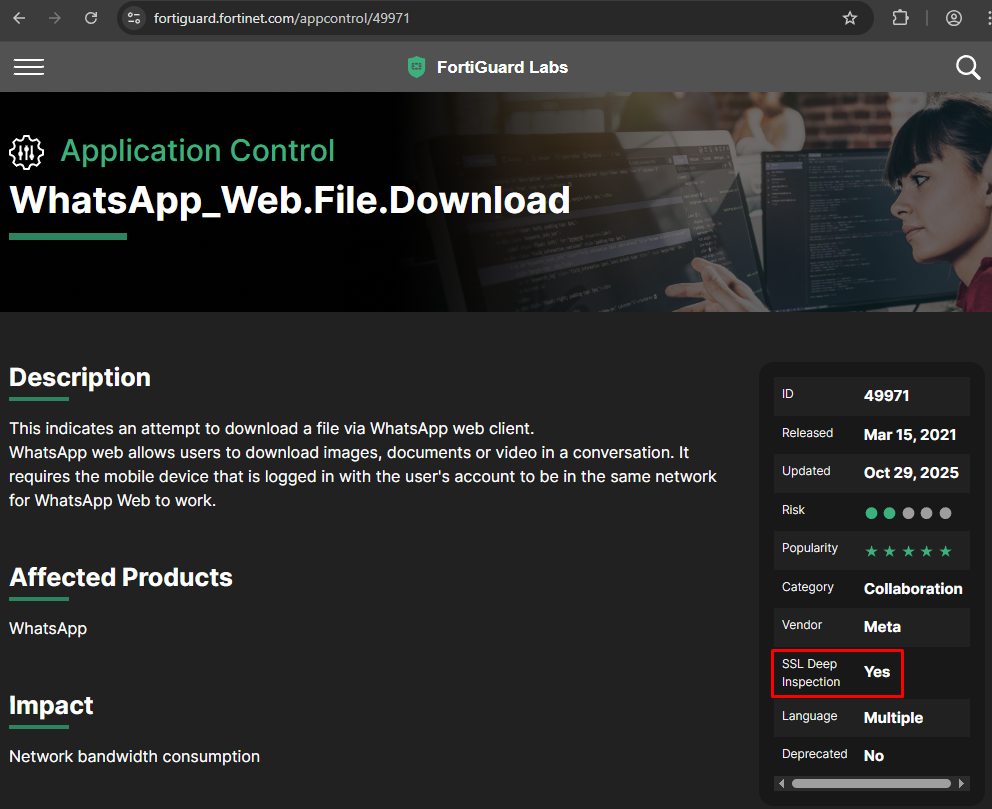This screenshot has height=809, width=992.
Task: Reload the FortiGuard page
Action: click(90, 17)
